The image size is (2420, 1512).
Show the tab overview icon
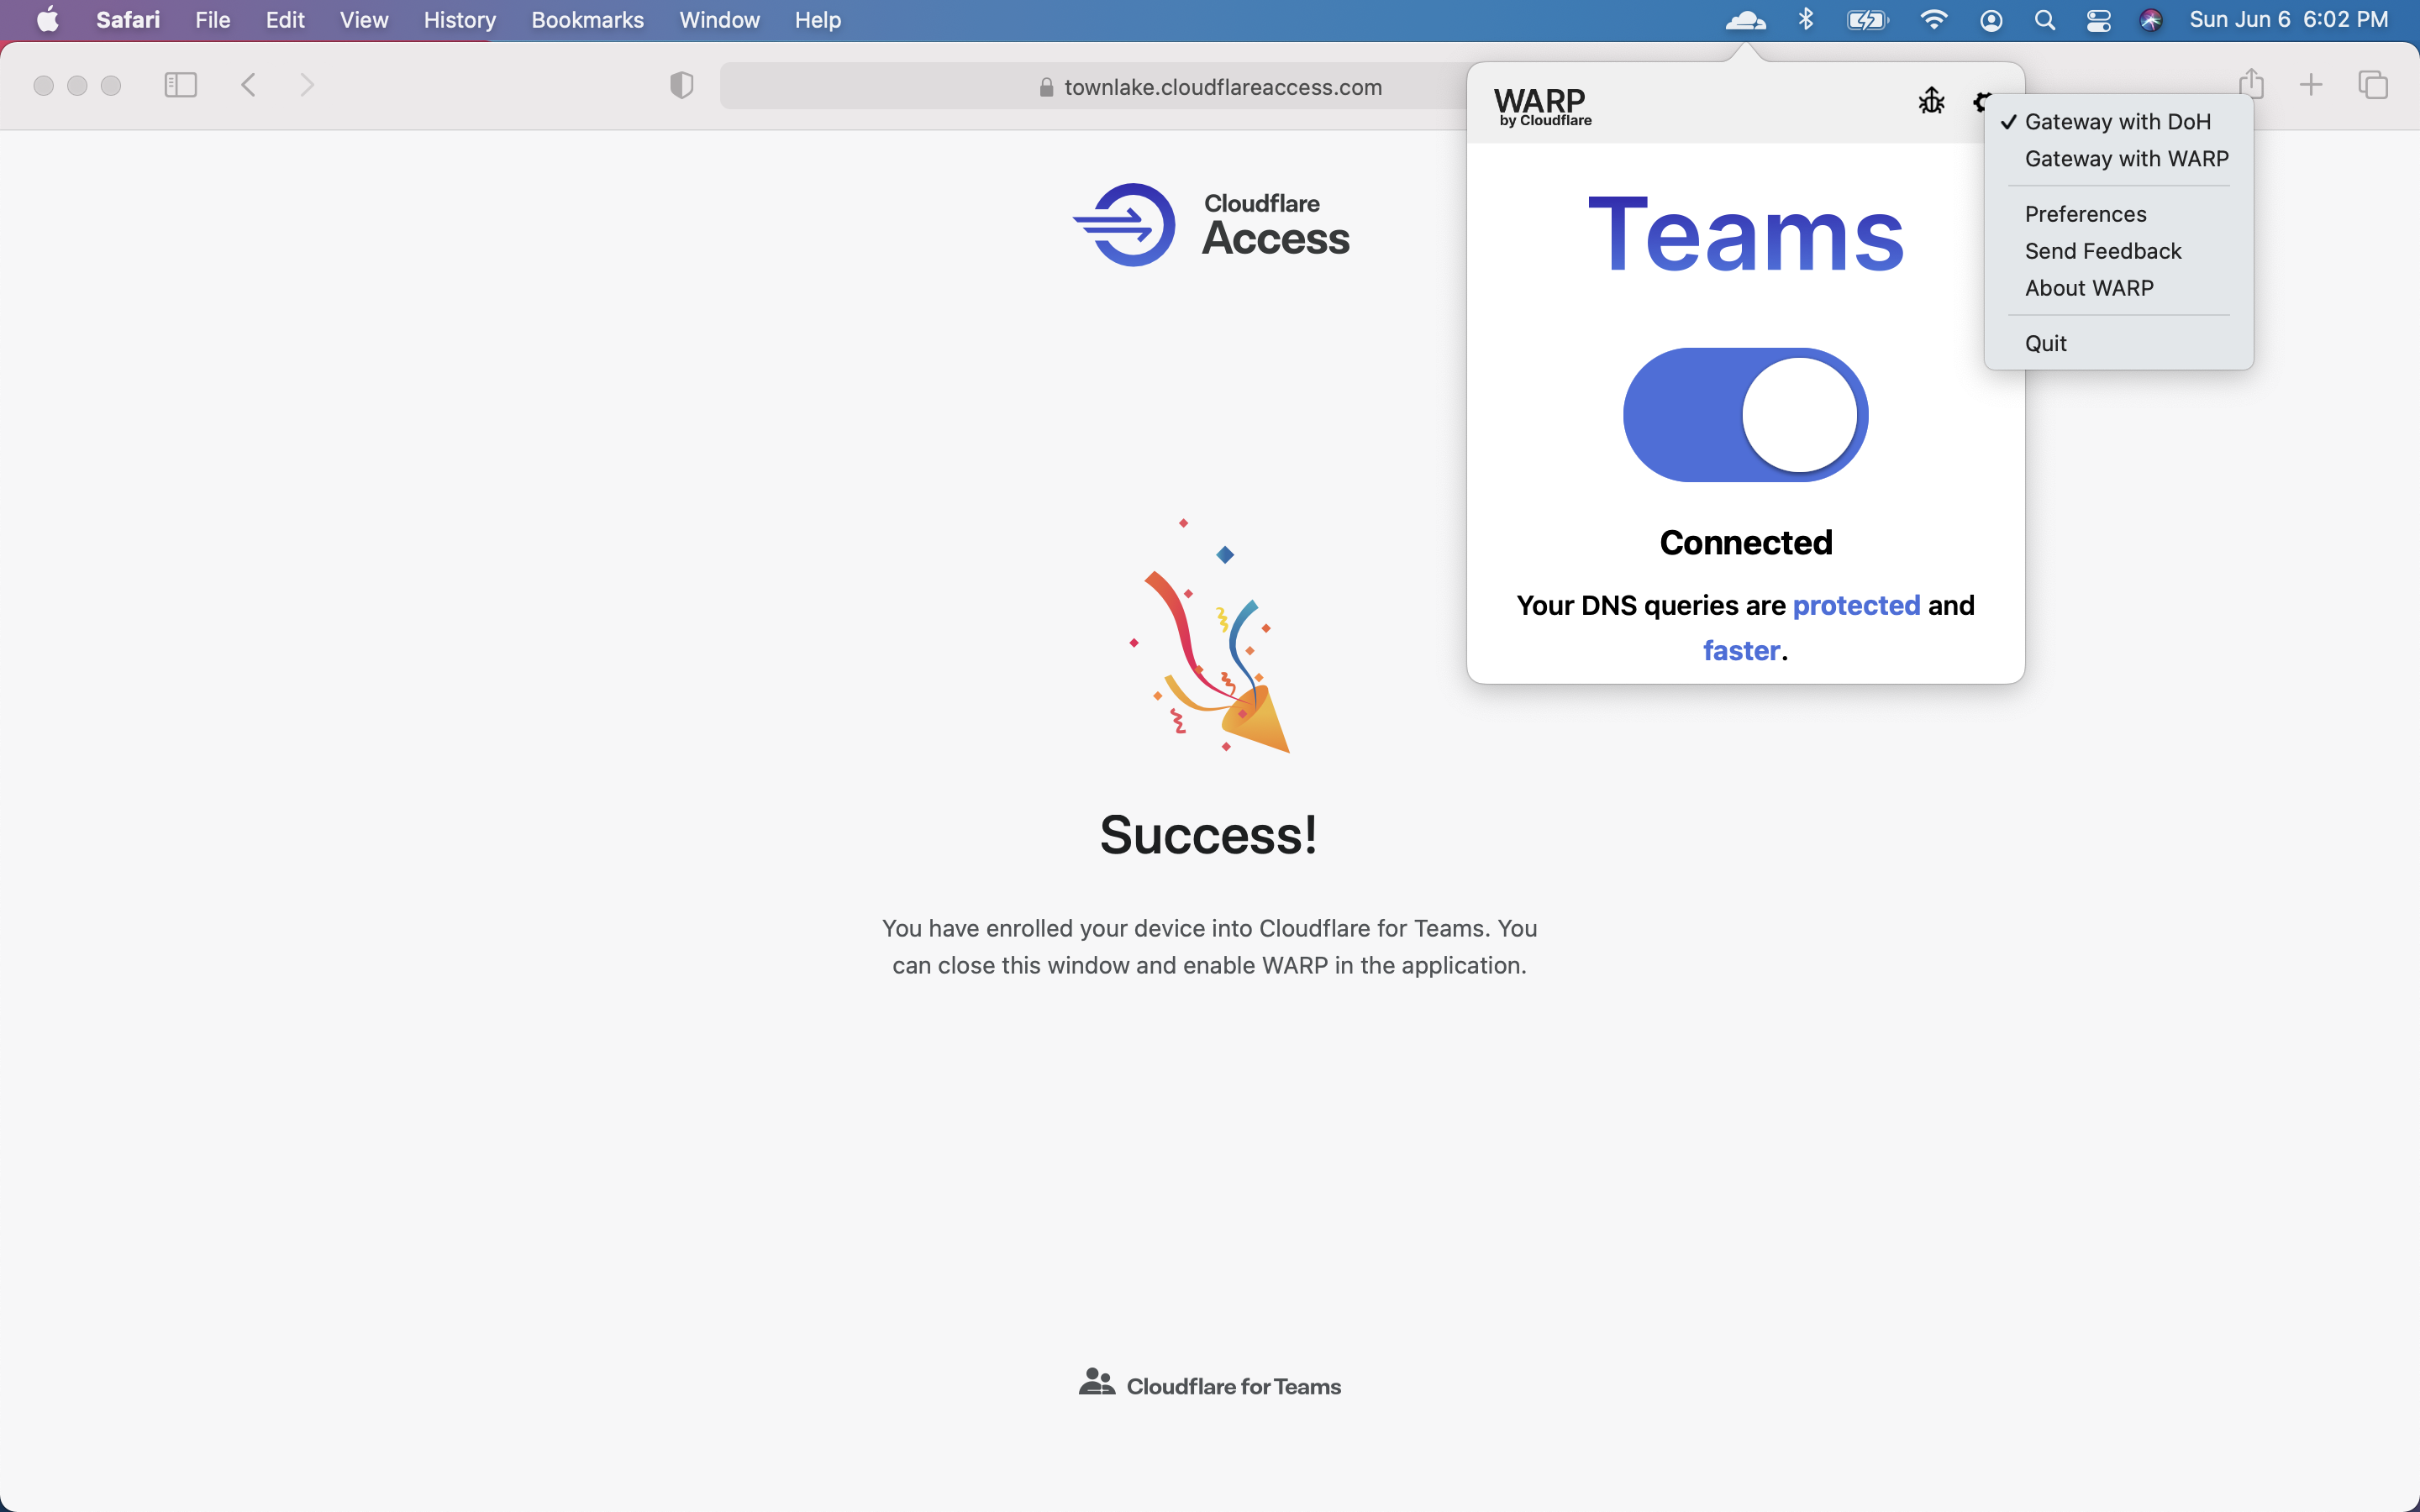click(2373, 86)
